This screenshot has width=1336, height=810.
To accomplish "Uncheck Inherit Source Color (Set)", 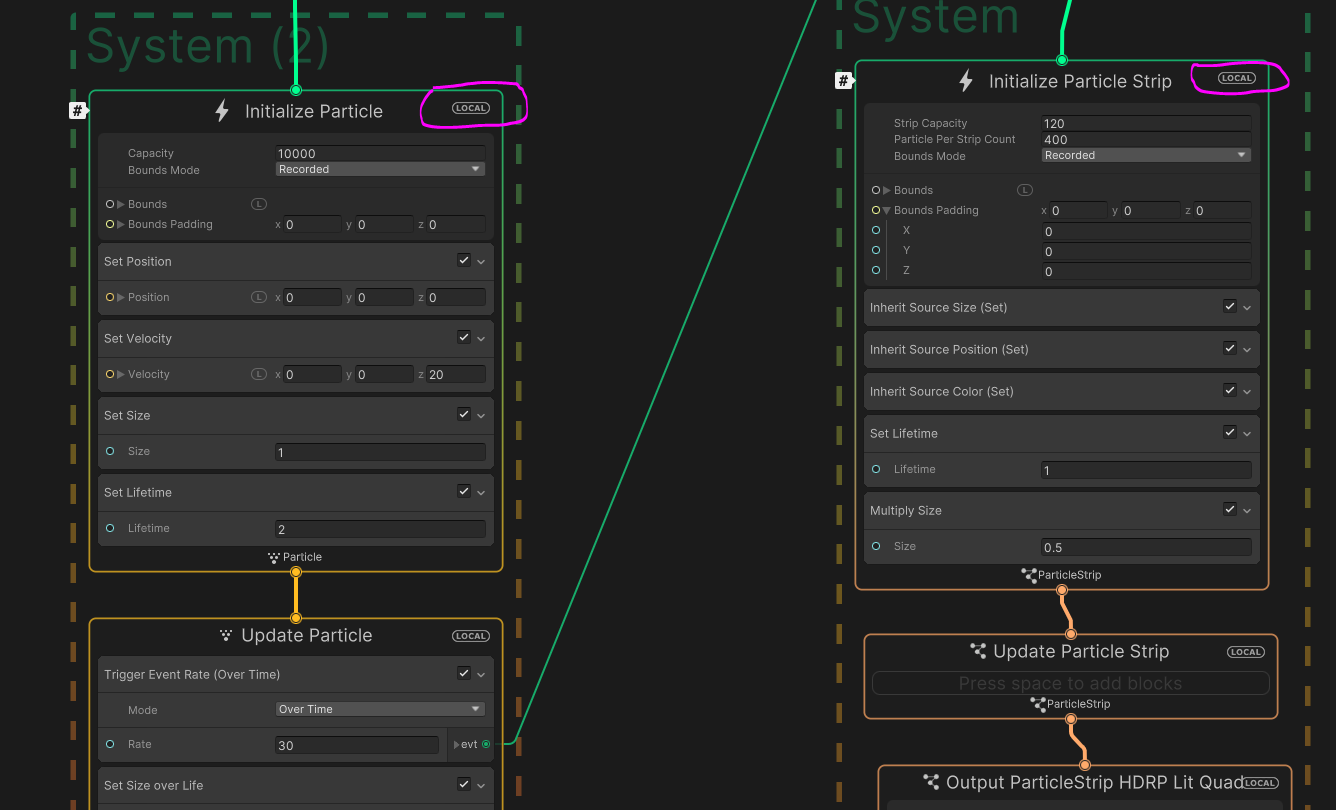I will [1229, 390].
